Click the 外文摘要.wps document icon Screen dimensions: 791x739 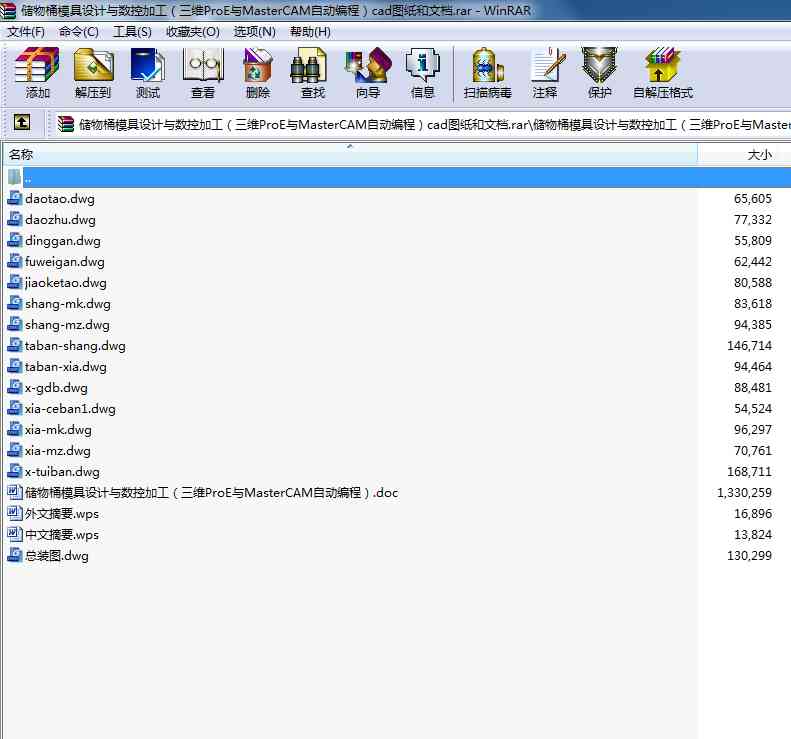click(15, 514)
